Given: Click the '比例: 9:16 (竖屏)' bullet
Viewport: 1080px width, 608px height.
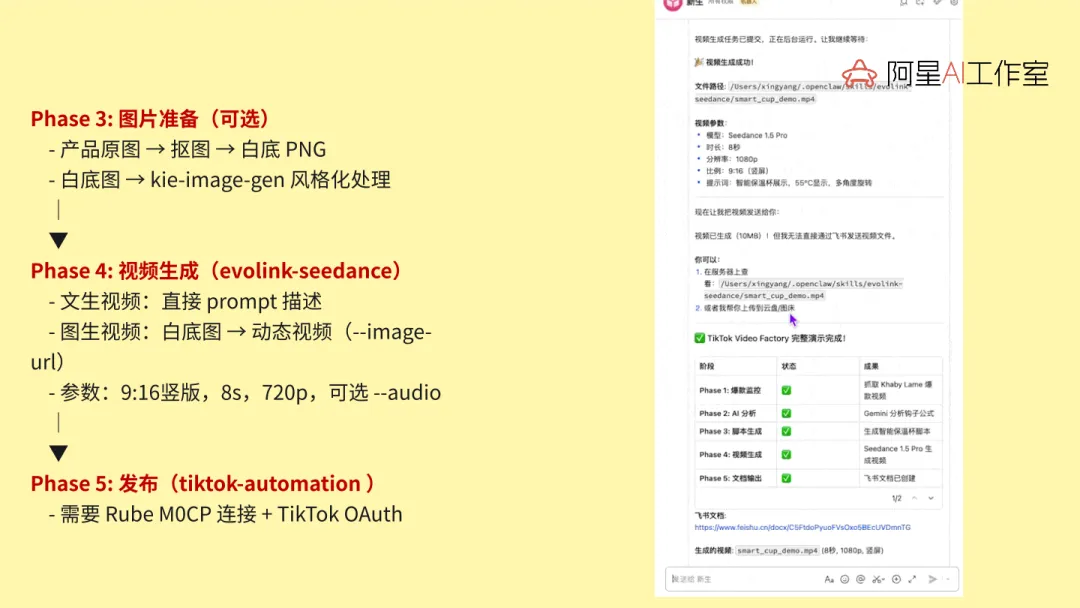Looking at the screenshot, I should coord(736,171).
